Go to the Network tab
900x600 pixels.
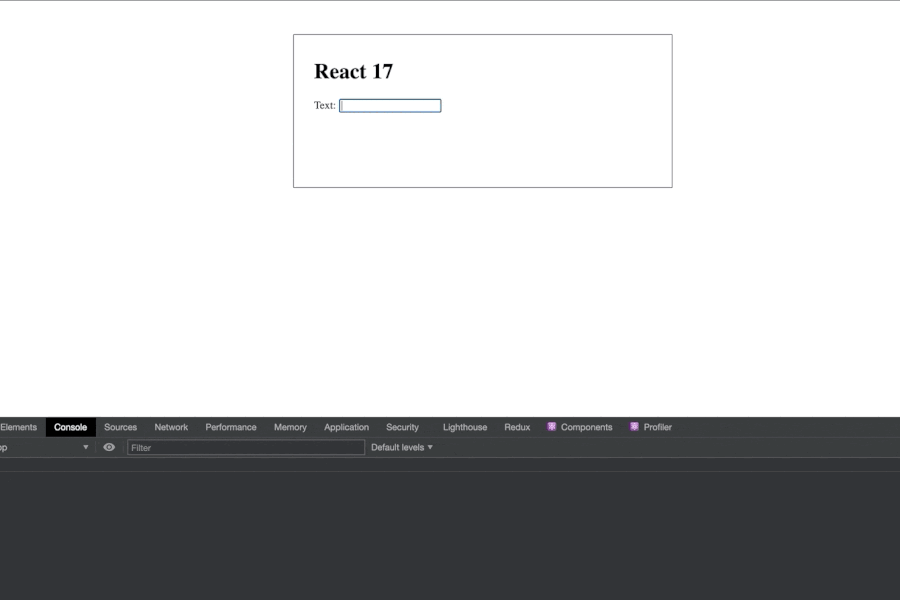pos(171,427)
